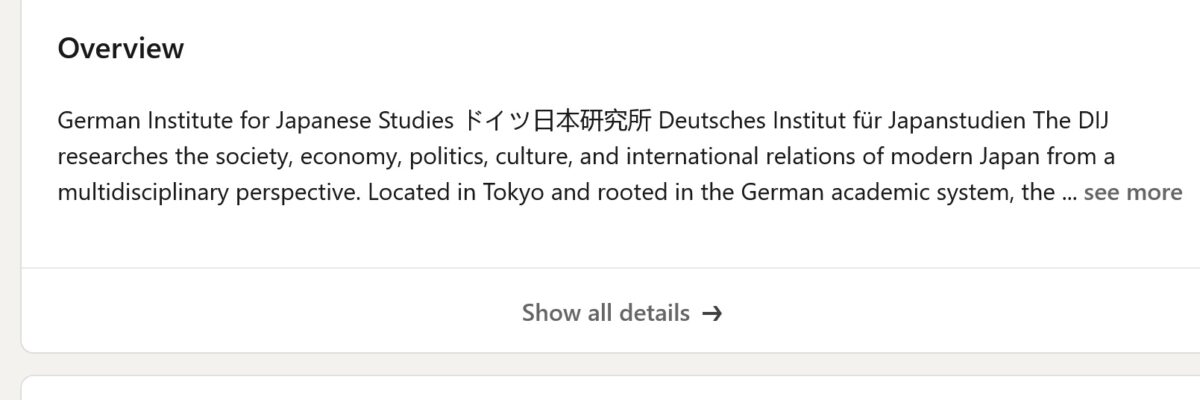Click the gray page margin left of the card
This screenshot has width=1200, height=400.
10,200
